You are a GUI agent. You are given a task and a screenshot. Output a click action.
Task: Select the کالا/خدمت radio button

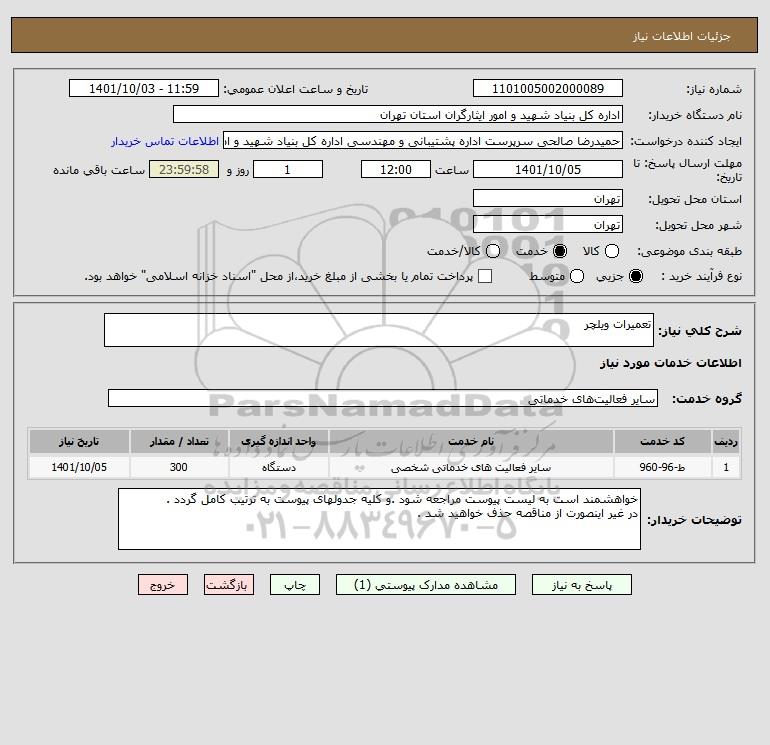pos(493,251)
